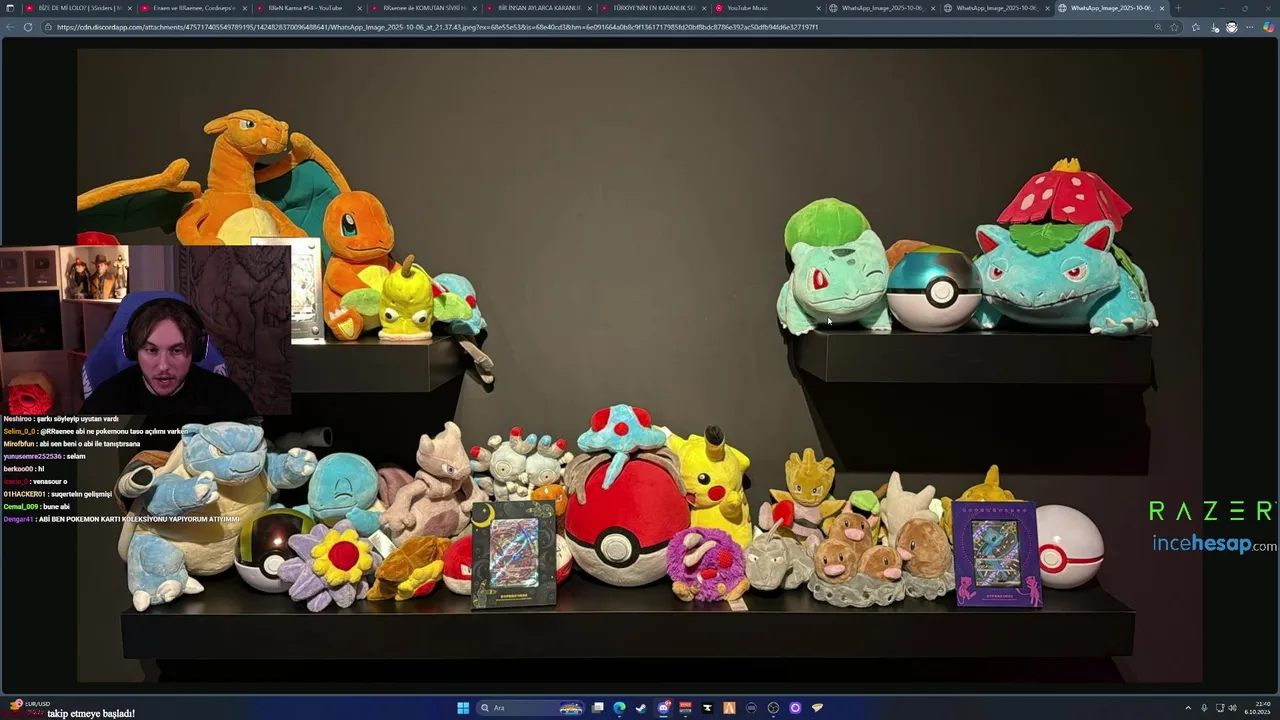This screenshot has width=1280, height=720.
Task: Click the zoom magnifier icon in address bar
Action: 1158,27
